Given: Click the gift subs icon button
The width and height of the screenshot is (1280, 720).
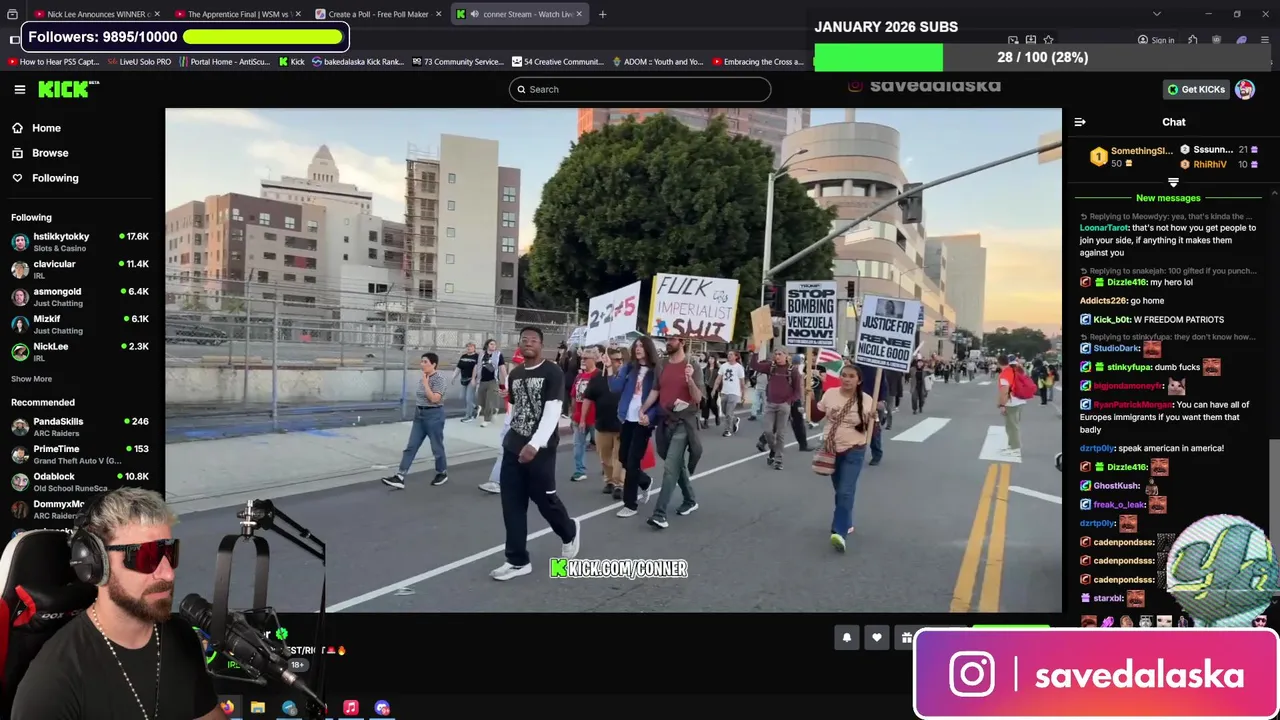Looking at the screenshot, I should tap(906, 638).
